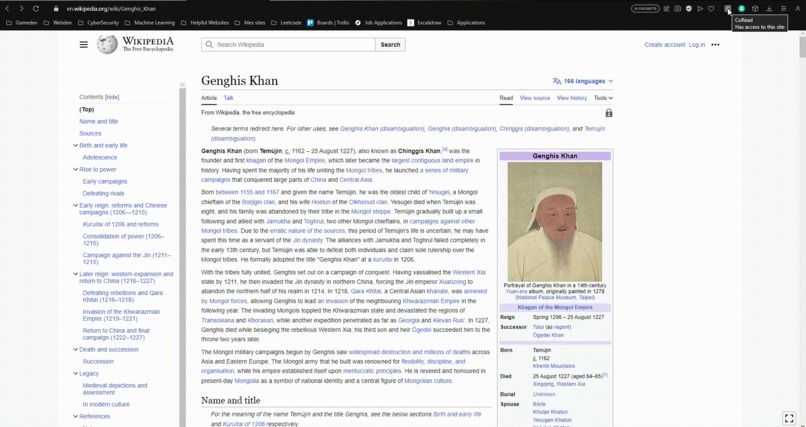
Task: Open the shield ad-blocker icon
Action: tap(689, 9)
